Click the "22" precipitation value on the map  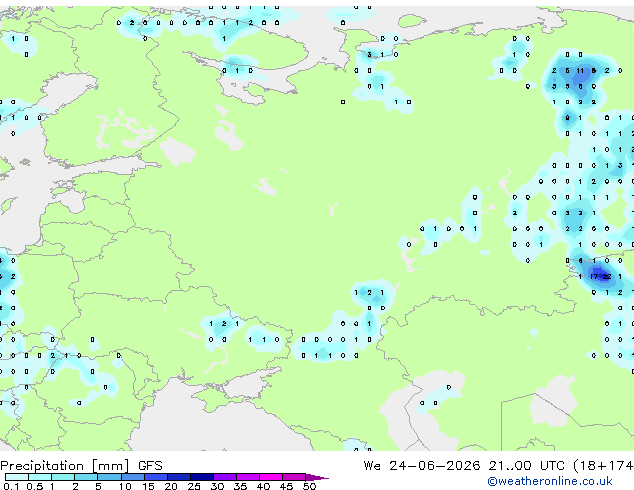pos(607,277)
